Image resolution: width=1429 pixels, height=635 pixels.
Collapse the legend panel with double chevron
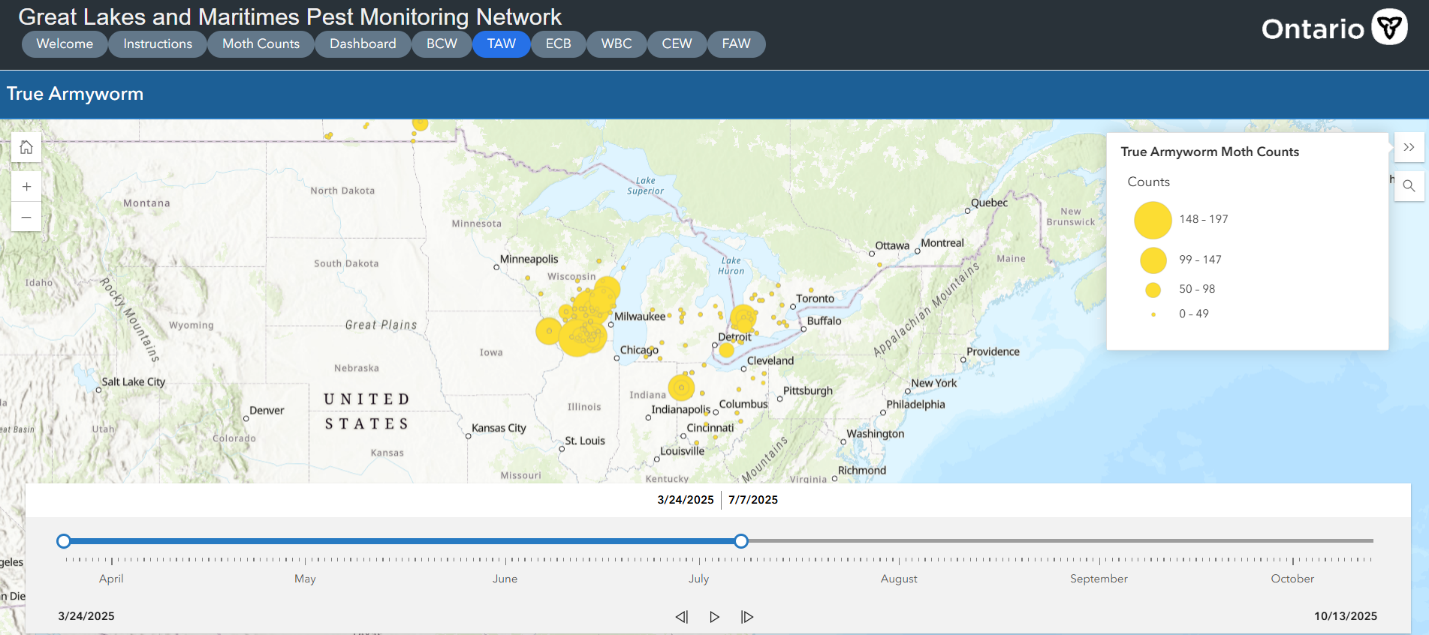pos(1409,147)
